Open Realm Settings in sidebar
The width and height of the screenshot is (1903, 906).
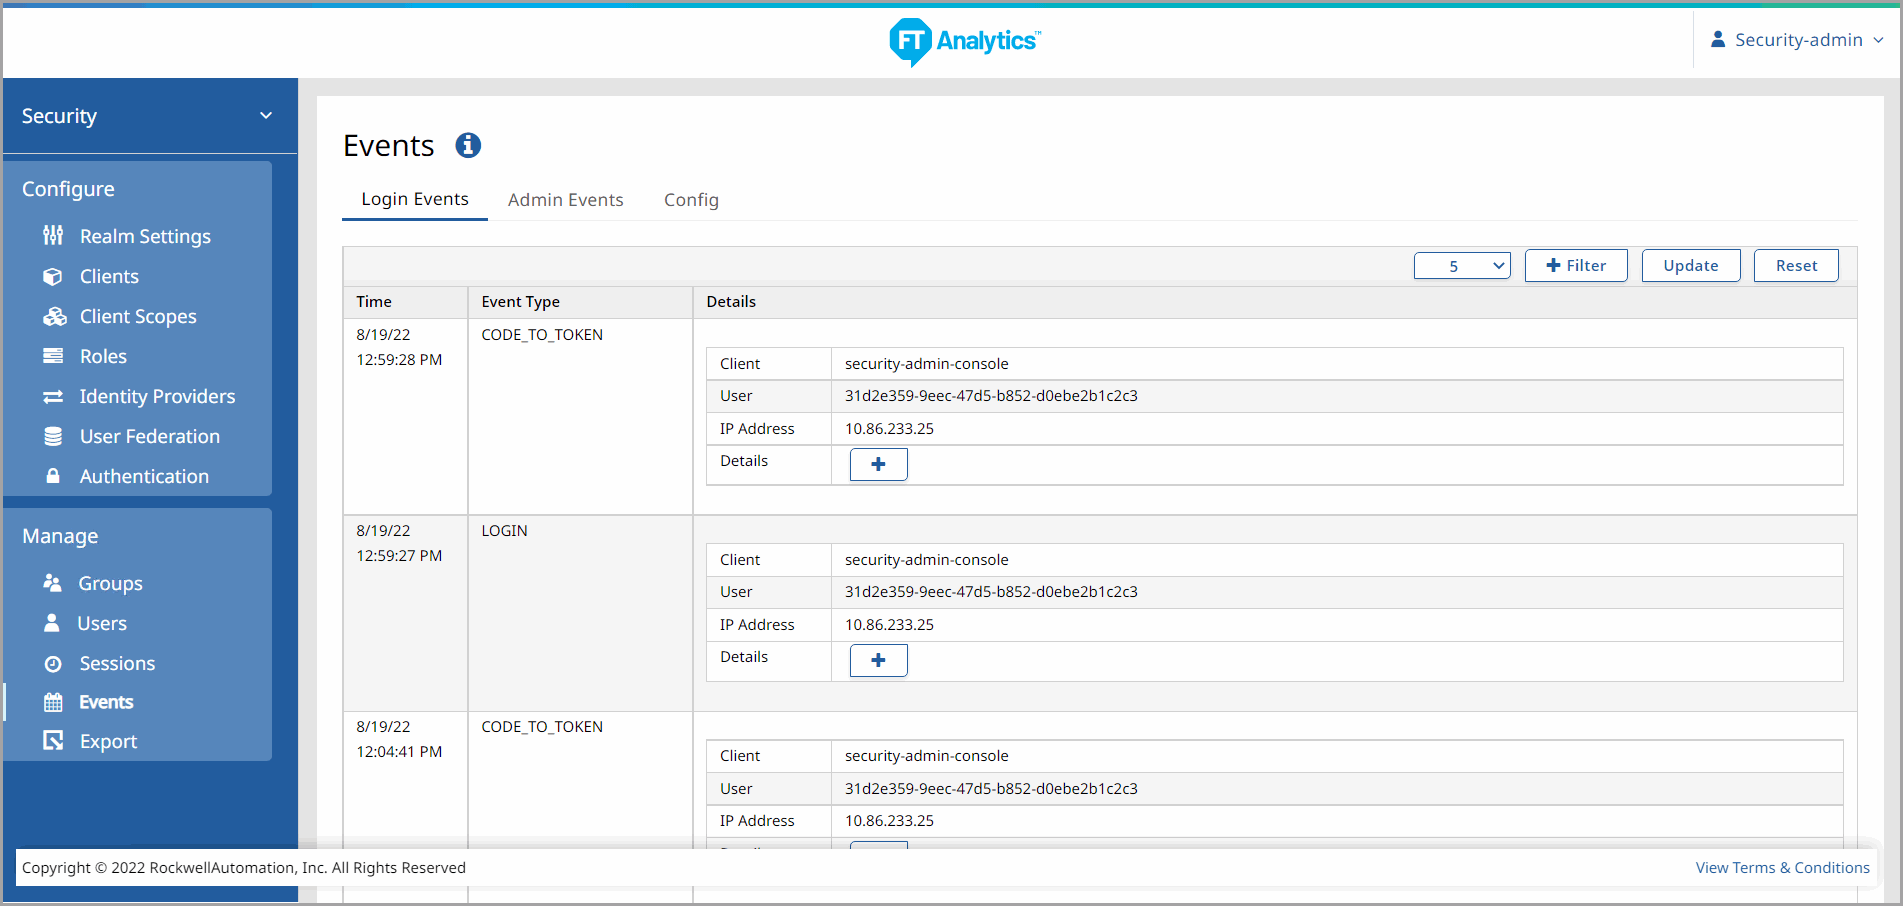[x=145, y=236]
